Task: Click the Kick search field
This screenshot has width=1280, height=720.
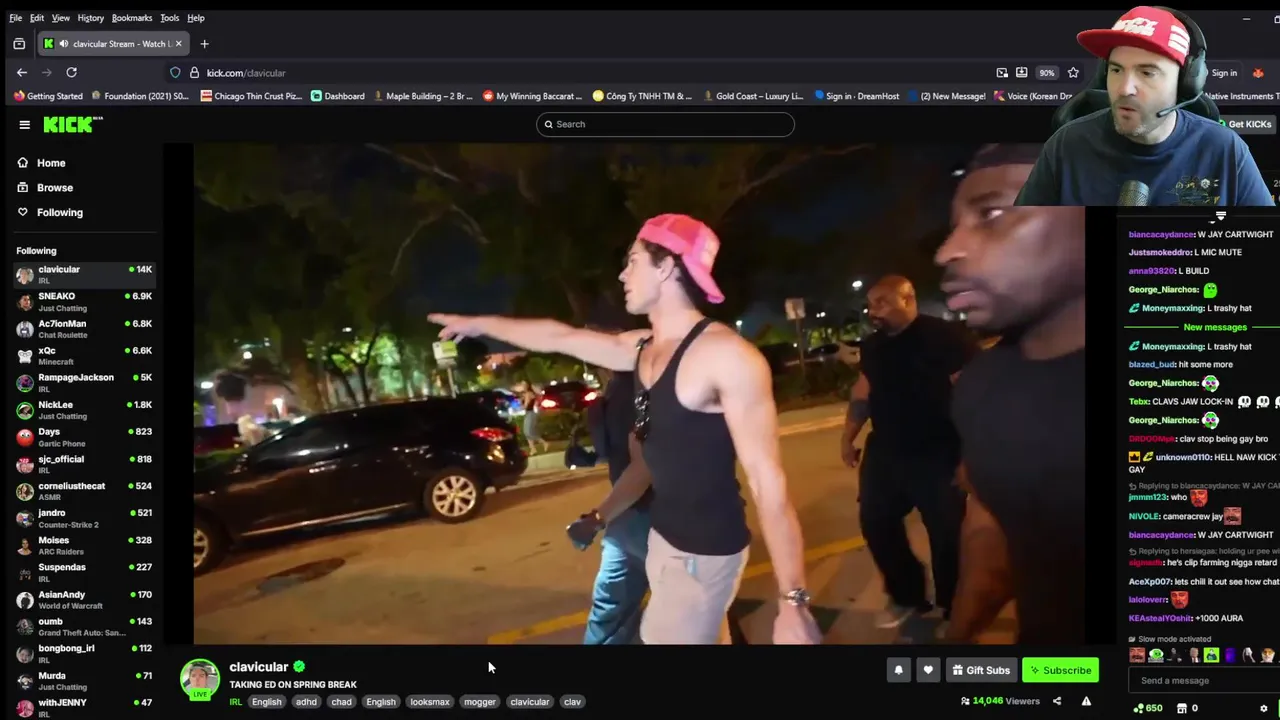Action: coord(665,124)
